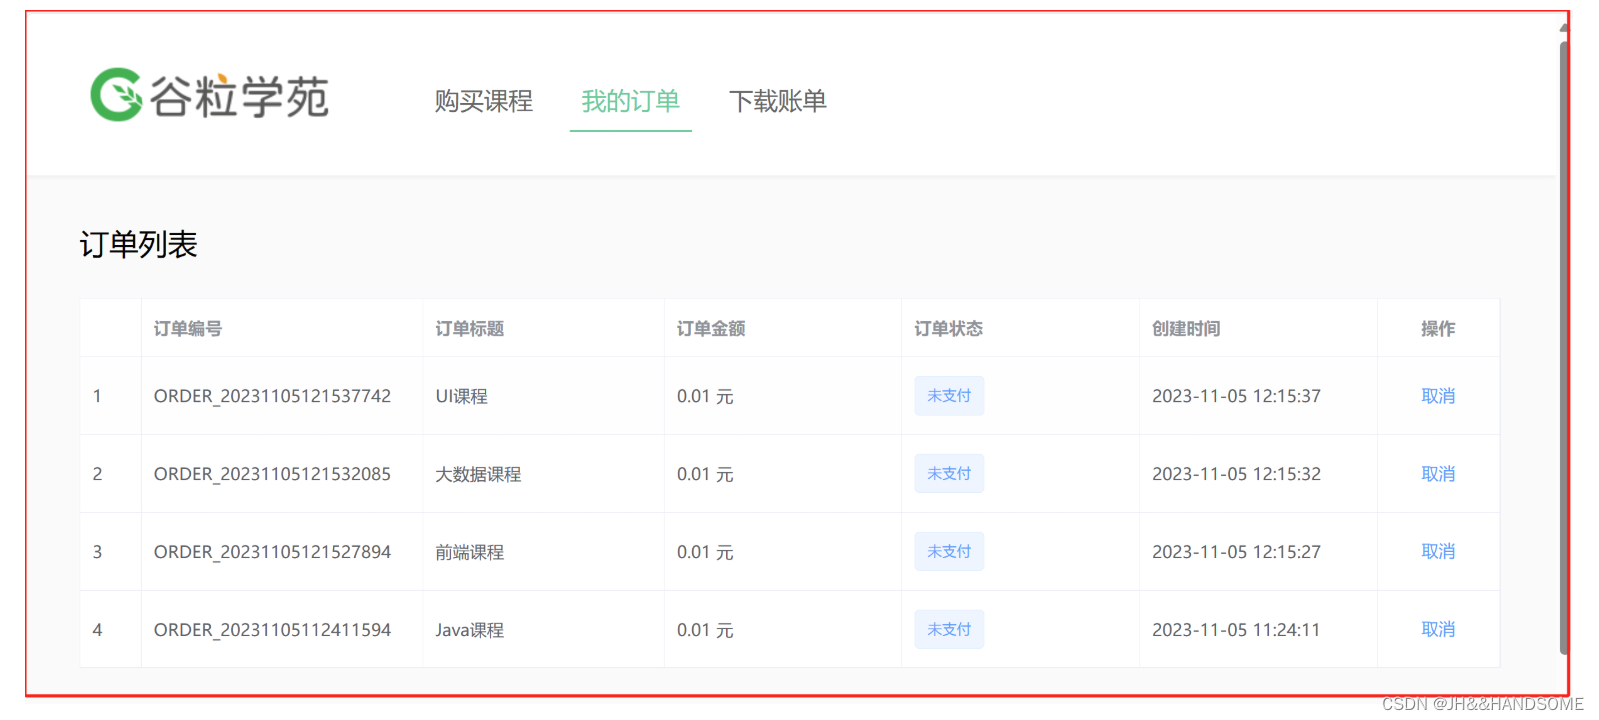Click the 订单状态 column header
Viewport: 1599px width, 720px height.
tap(949, 329)
